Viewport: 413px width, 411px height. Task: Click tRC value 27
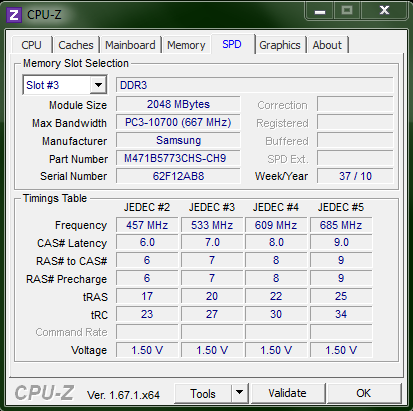point(212,314)
